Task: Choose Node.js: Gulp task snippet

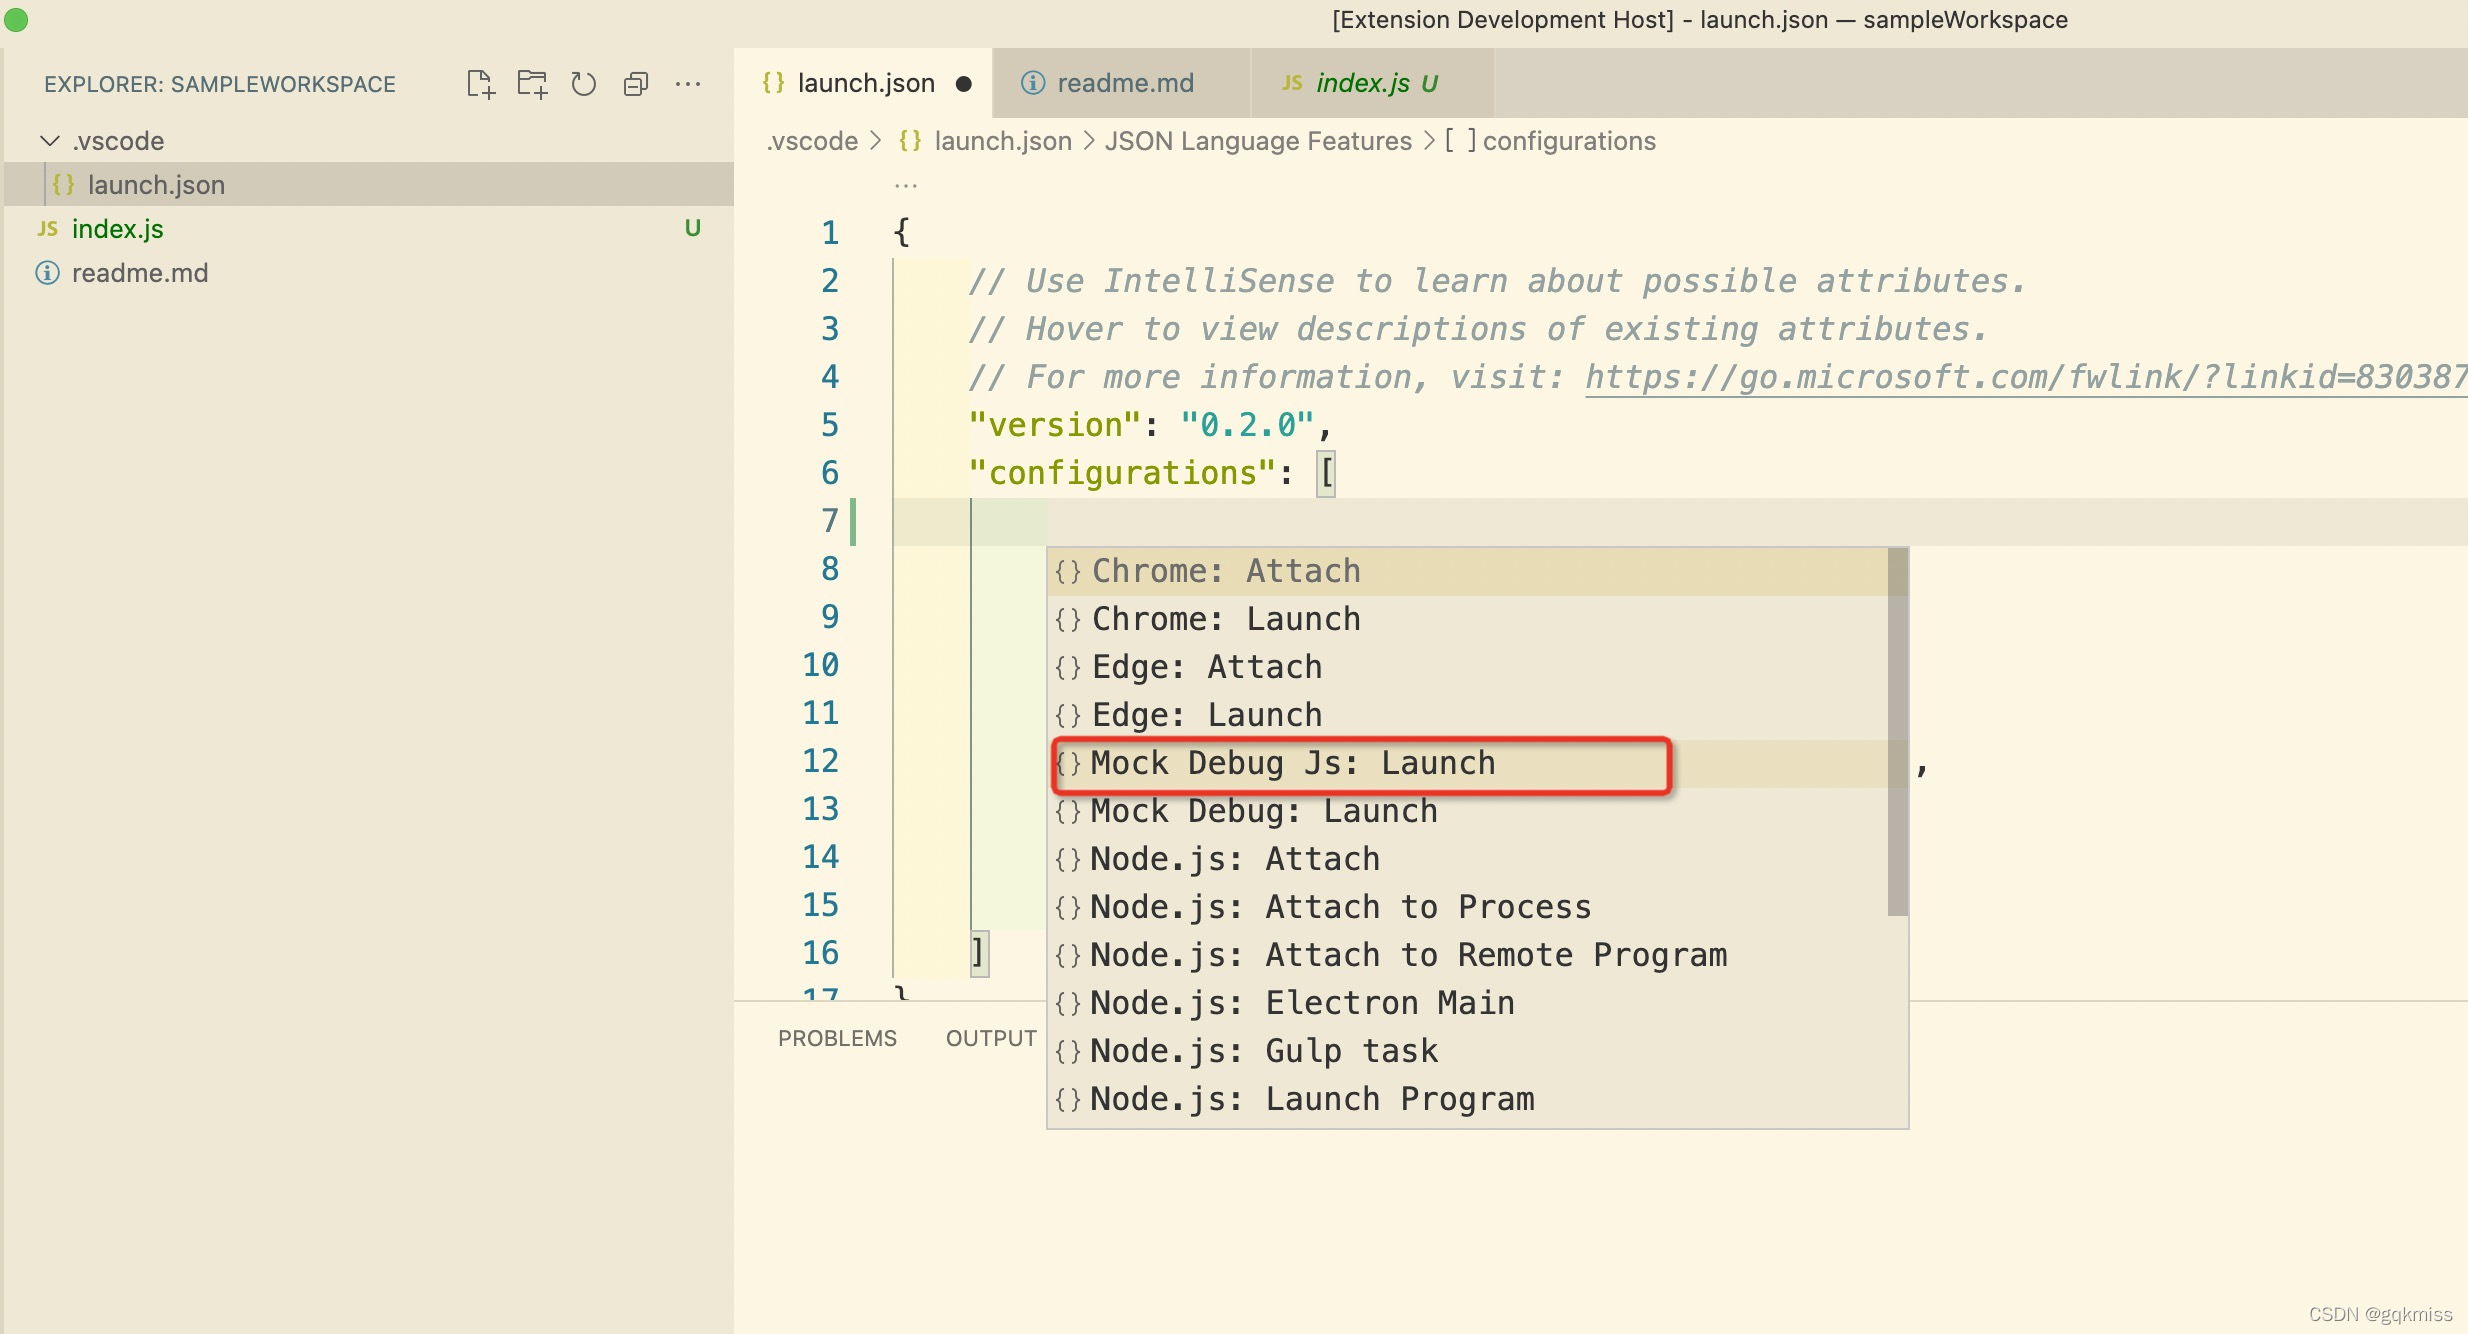Action: (x=1468, y=1052)
